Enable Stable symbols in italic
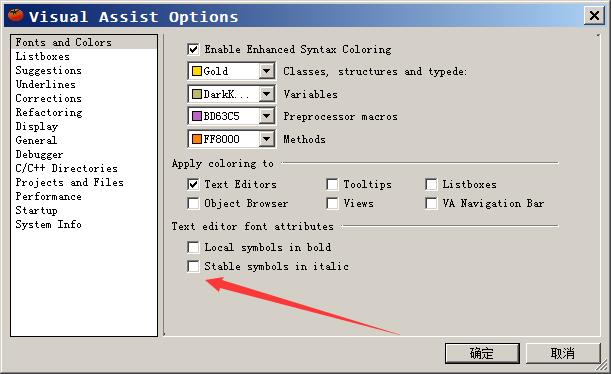The width and height of the screenshot is (611, 374). pyautogui.click(x=193, y=266)
